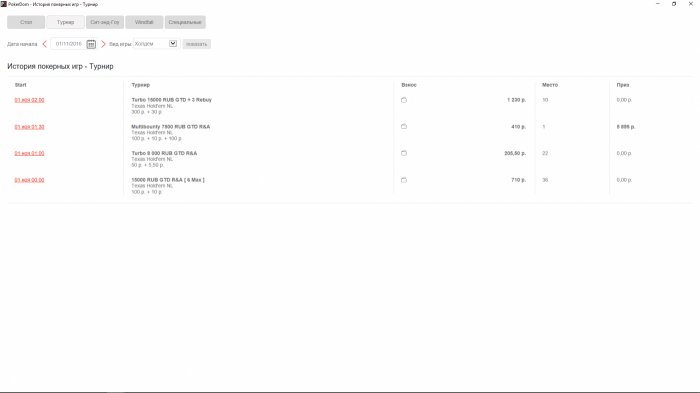The width and height of the screenshot is (700, 393).
Task: Click the PokerDom app icon in title bar
Action: point(4,4)
